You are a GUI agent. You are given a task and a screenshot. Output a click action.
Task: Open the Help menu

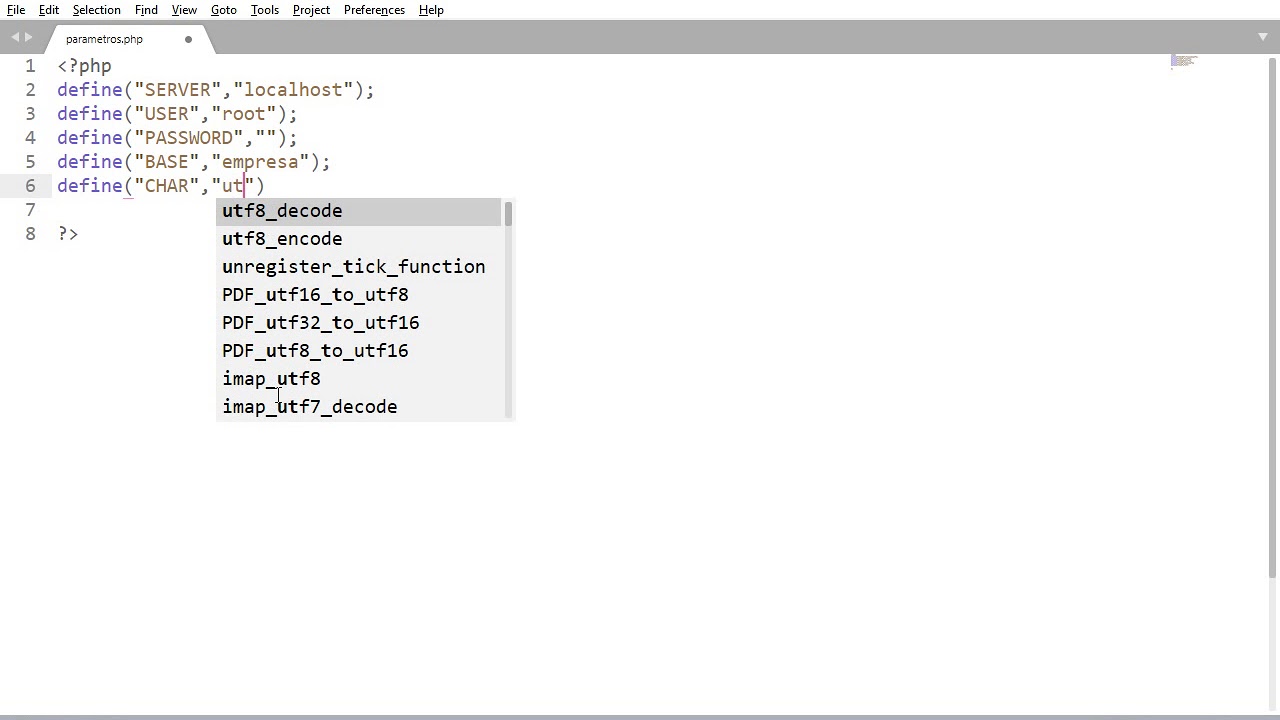pyautogui.click(x=431, y=10)
